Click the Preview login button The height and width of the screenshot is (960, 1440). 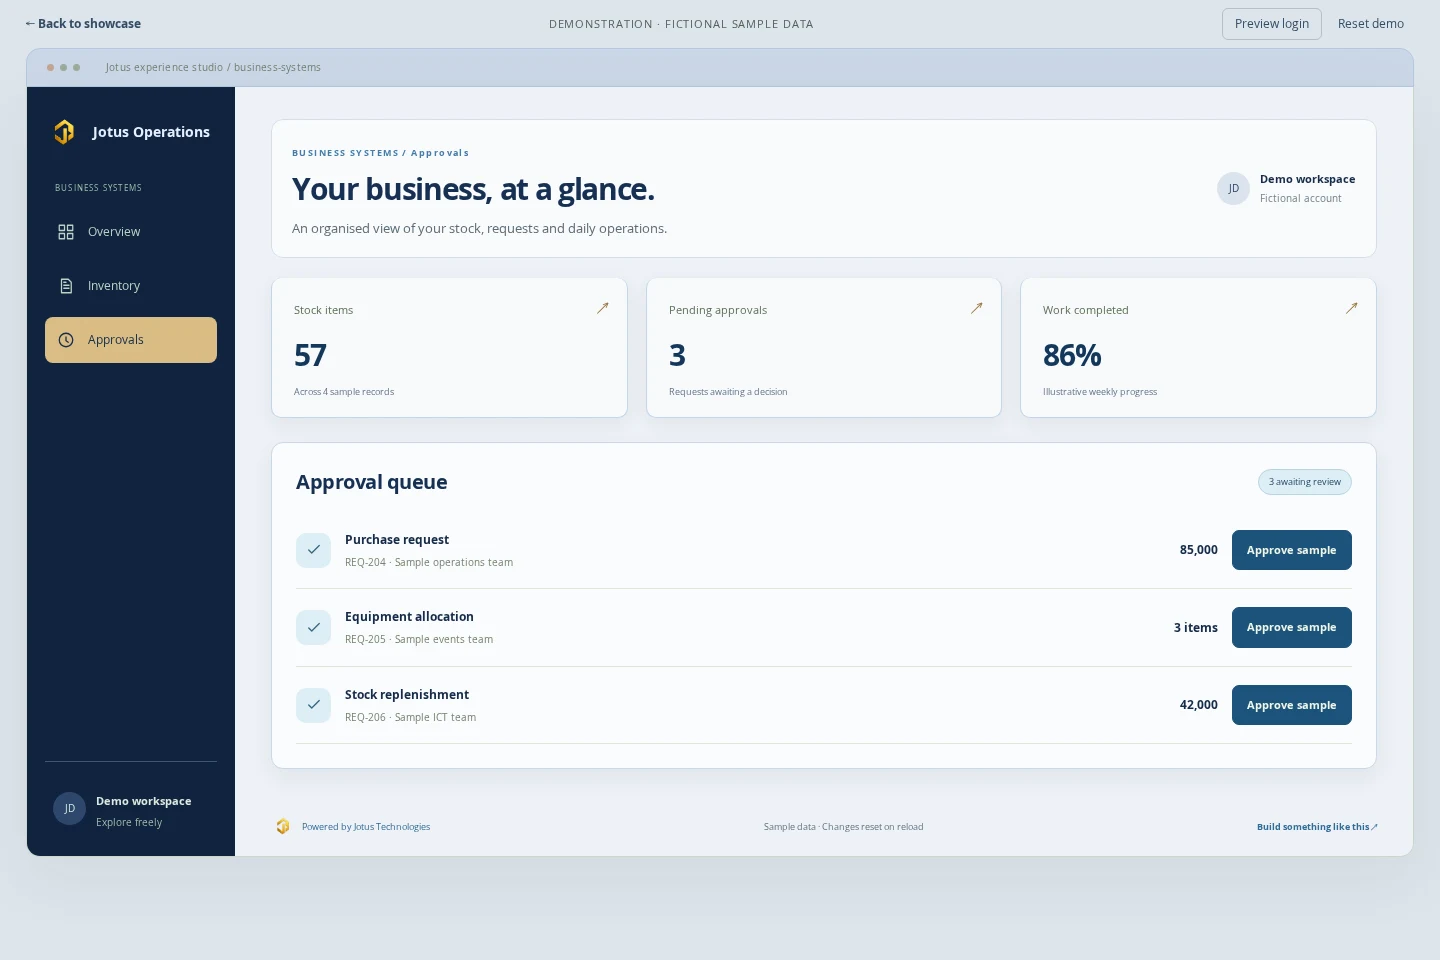(x=1272, y=24)
